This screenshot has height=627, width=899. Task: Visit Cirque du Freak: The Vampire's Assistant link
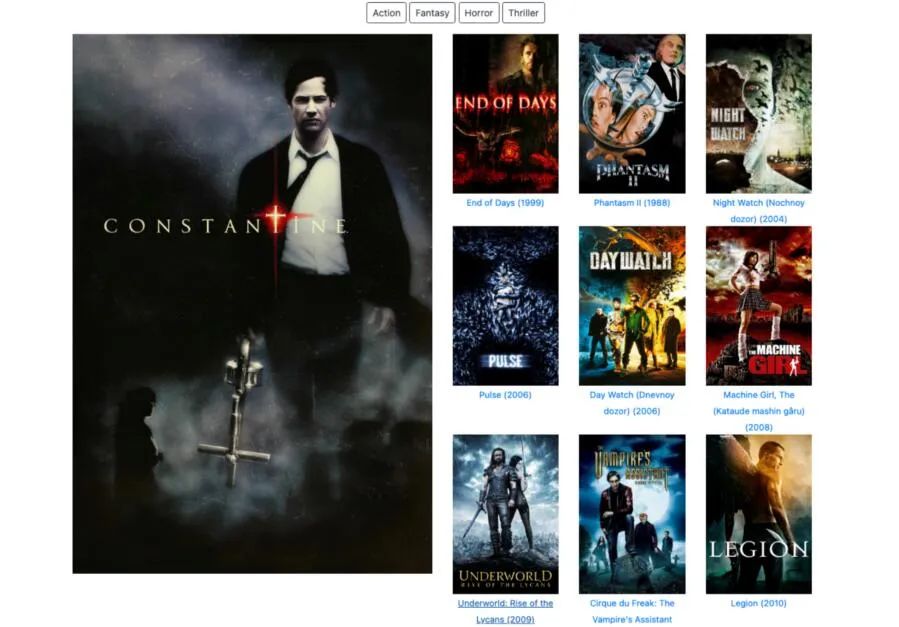tap(632, 612)
